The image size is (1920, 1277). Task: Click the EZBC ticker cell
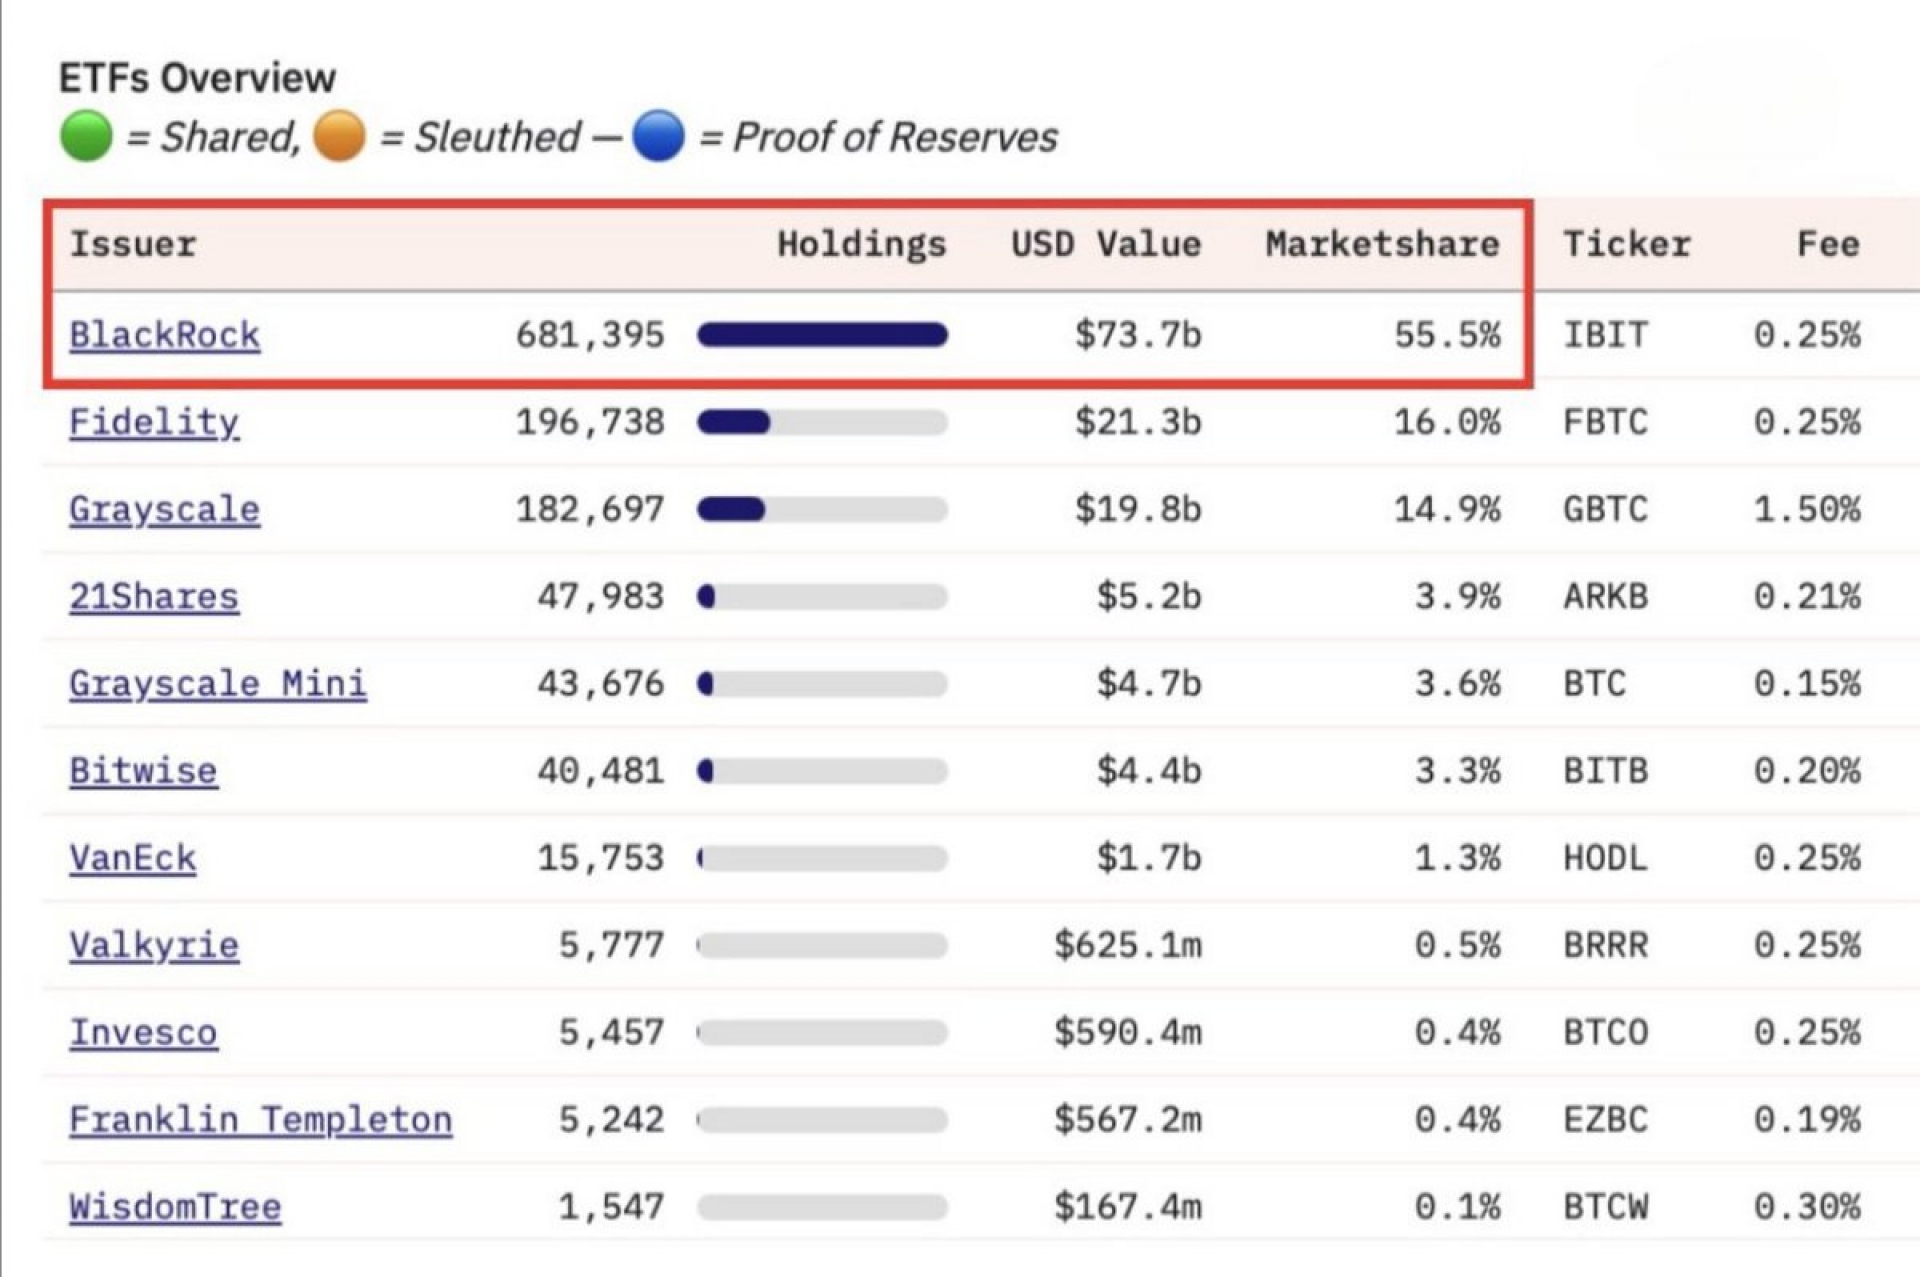pos(1605,1120)
